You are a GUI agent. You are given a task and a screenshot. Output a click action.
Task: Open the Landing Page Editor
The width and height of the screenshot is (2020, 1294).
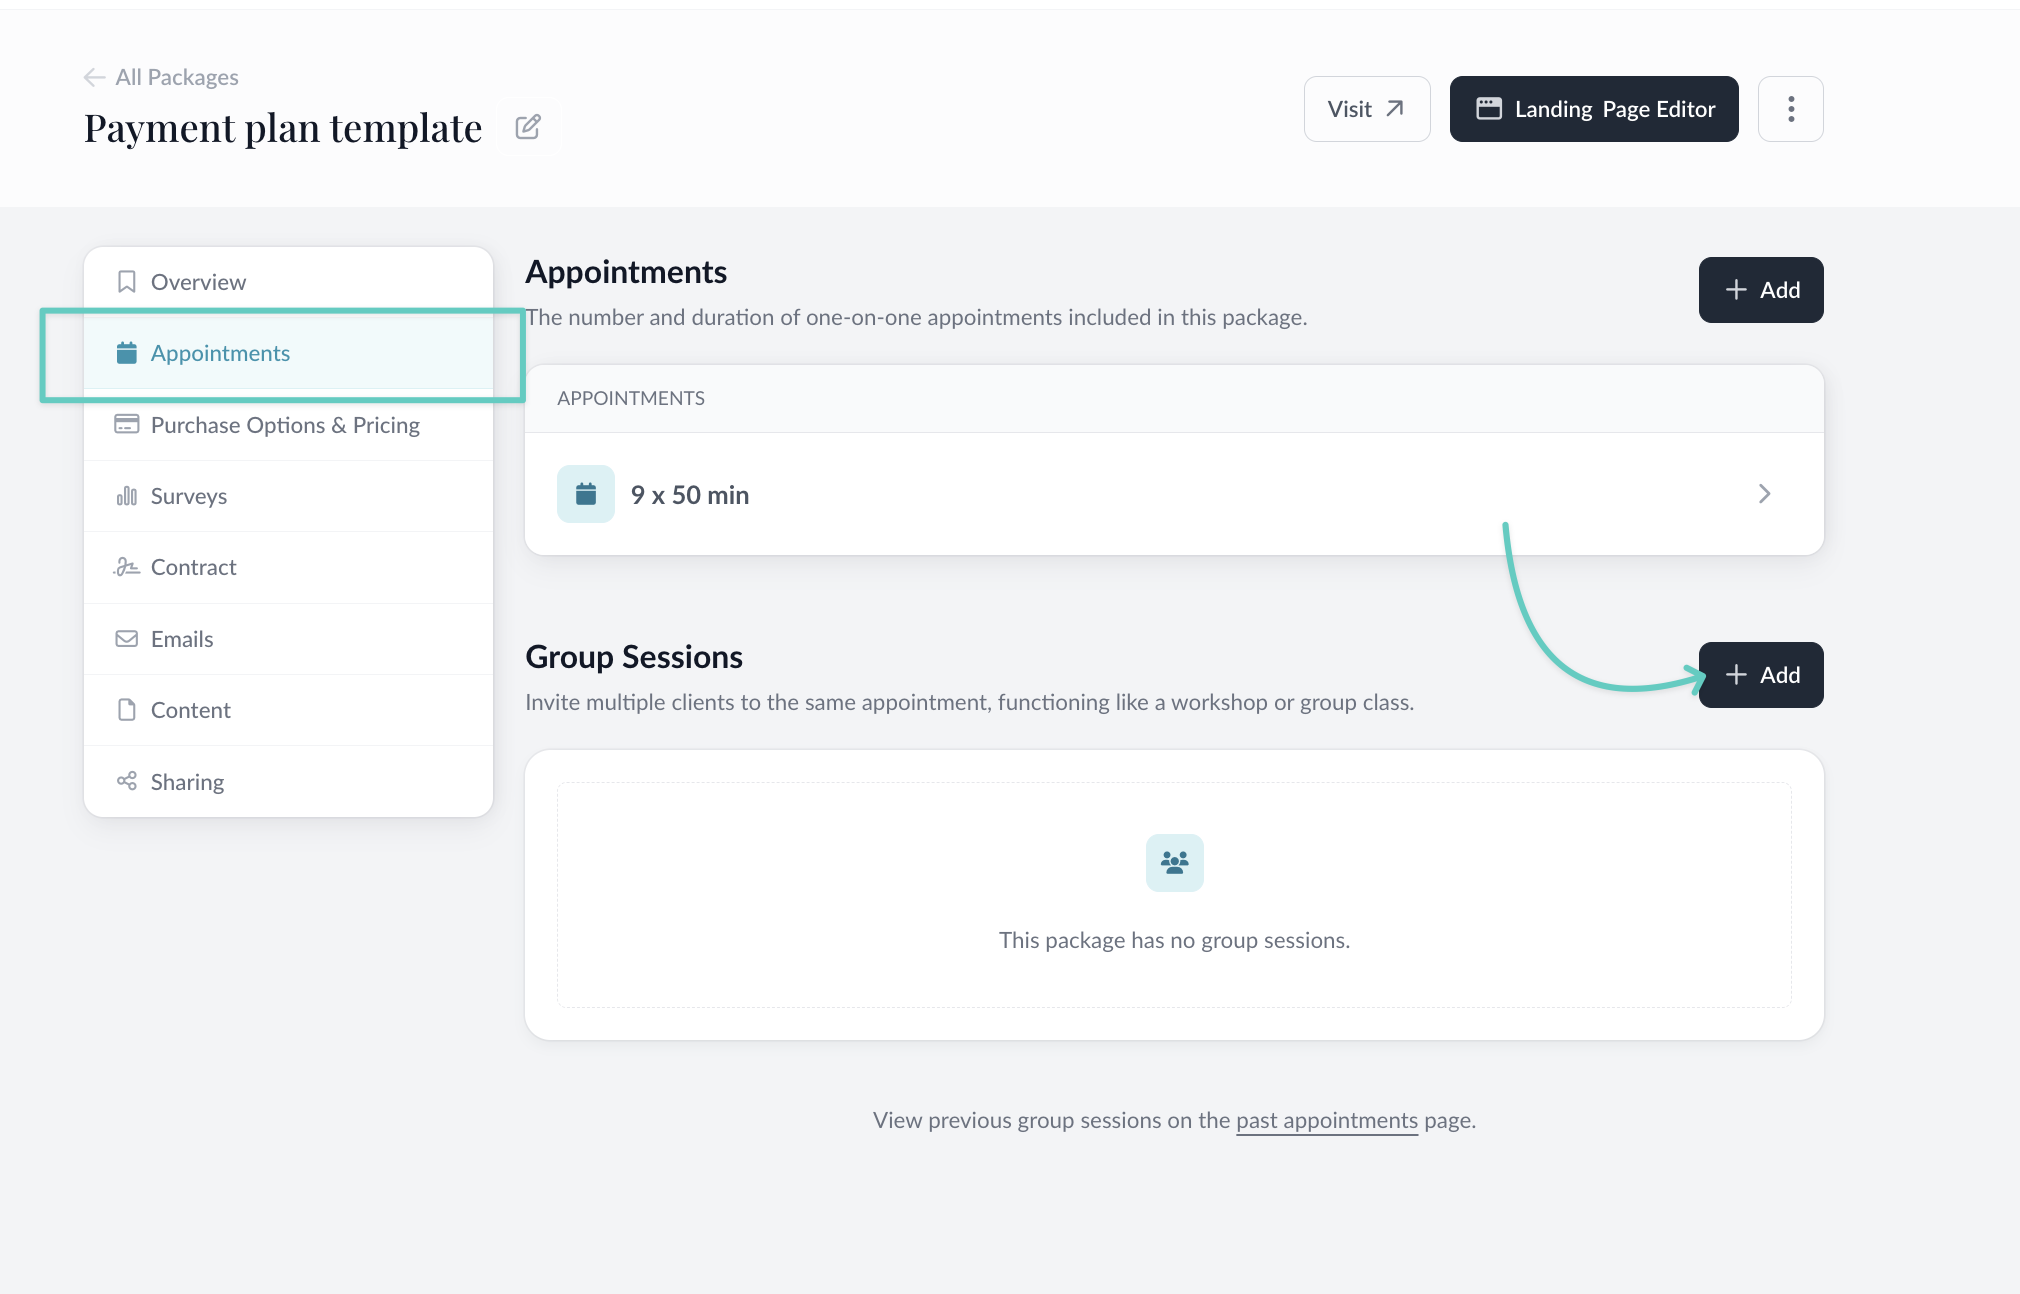pyautogui.click(x=1593, y=109)
